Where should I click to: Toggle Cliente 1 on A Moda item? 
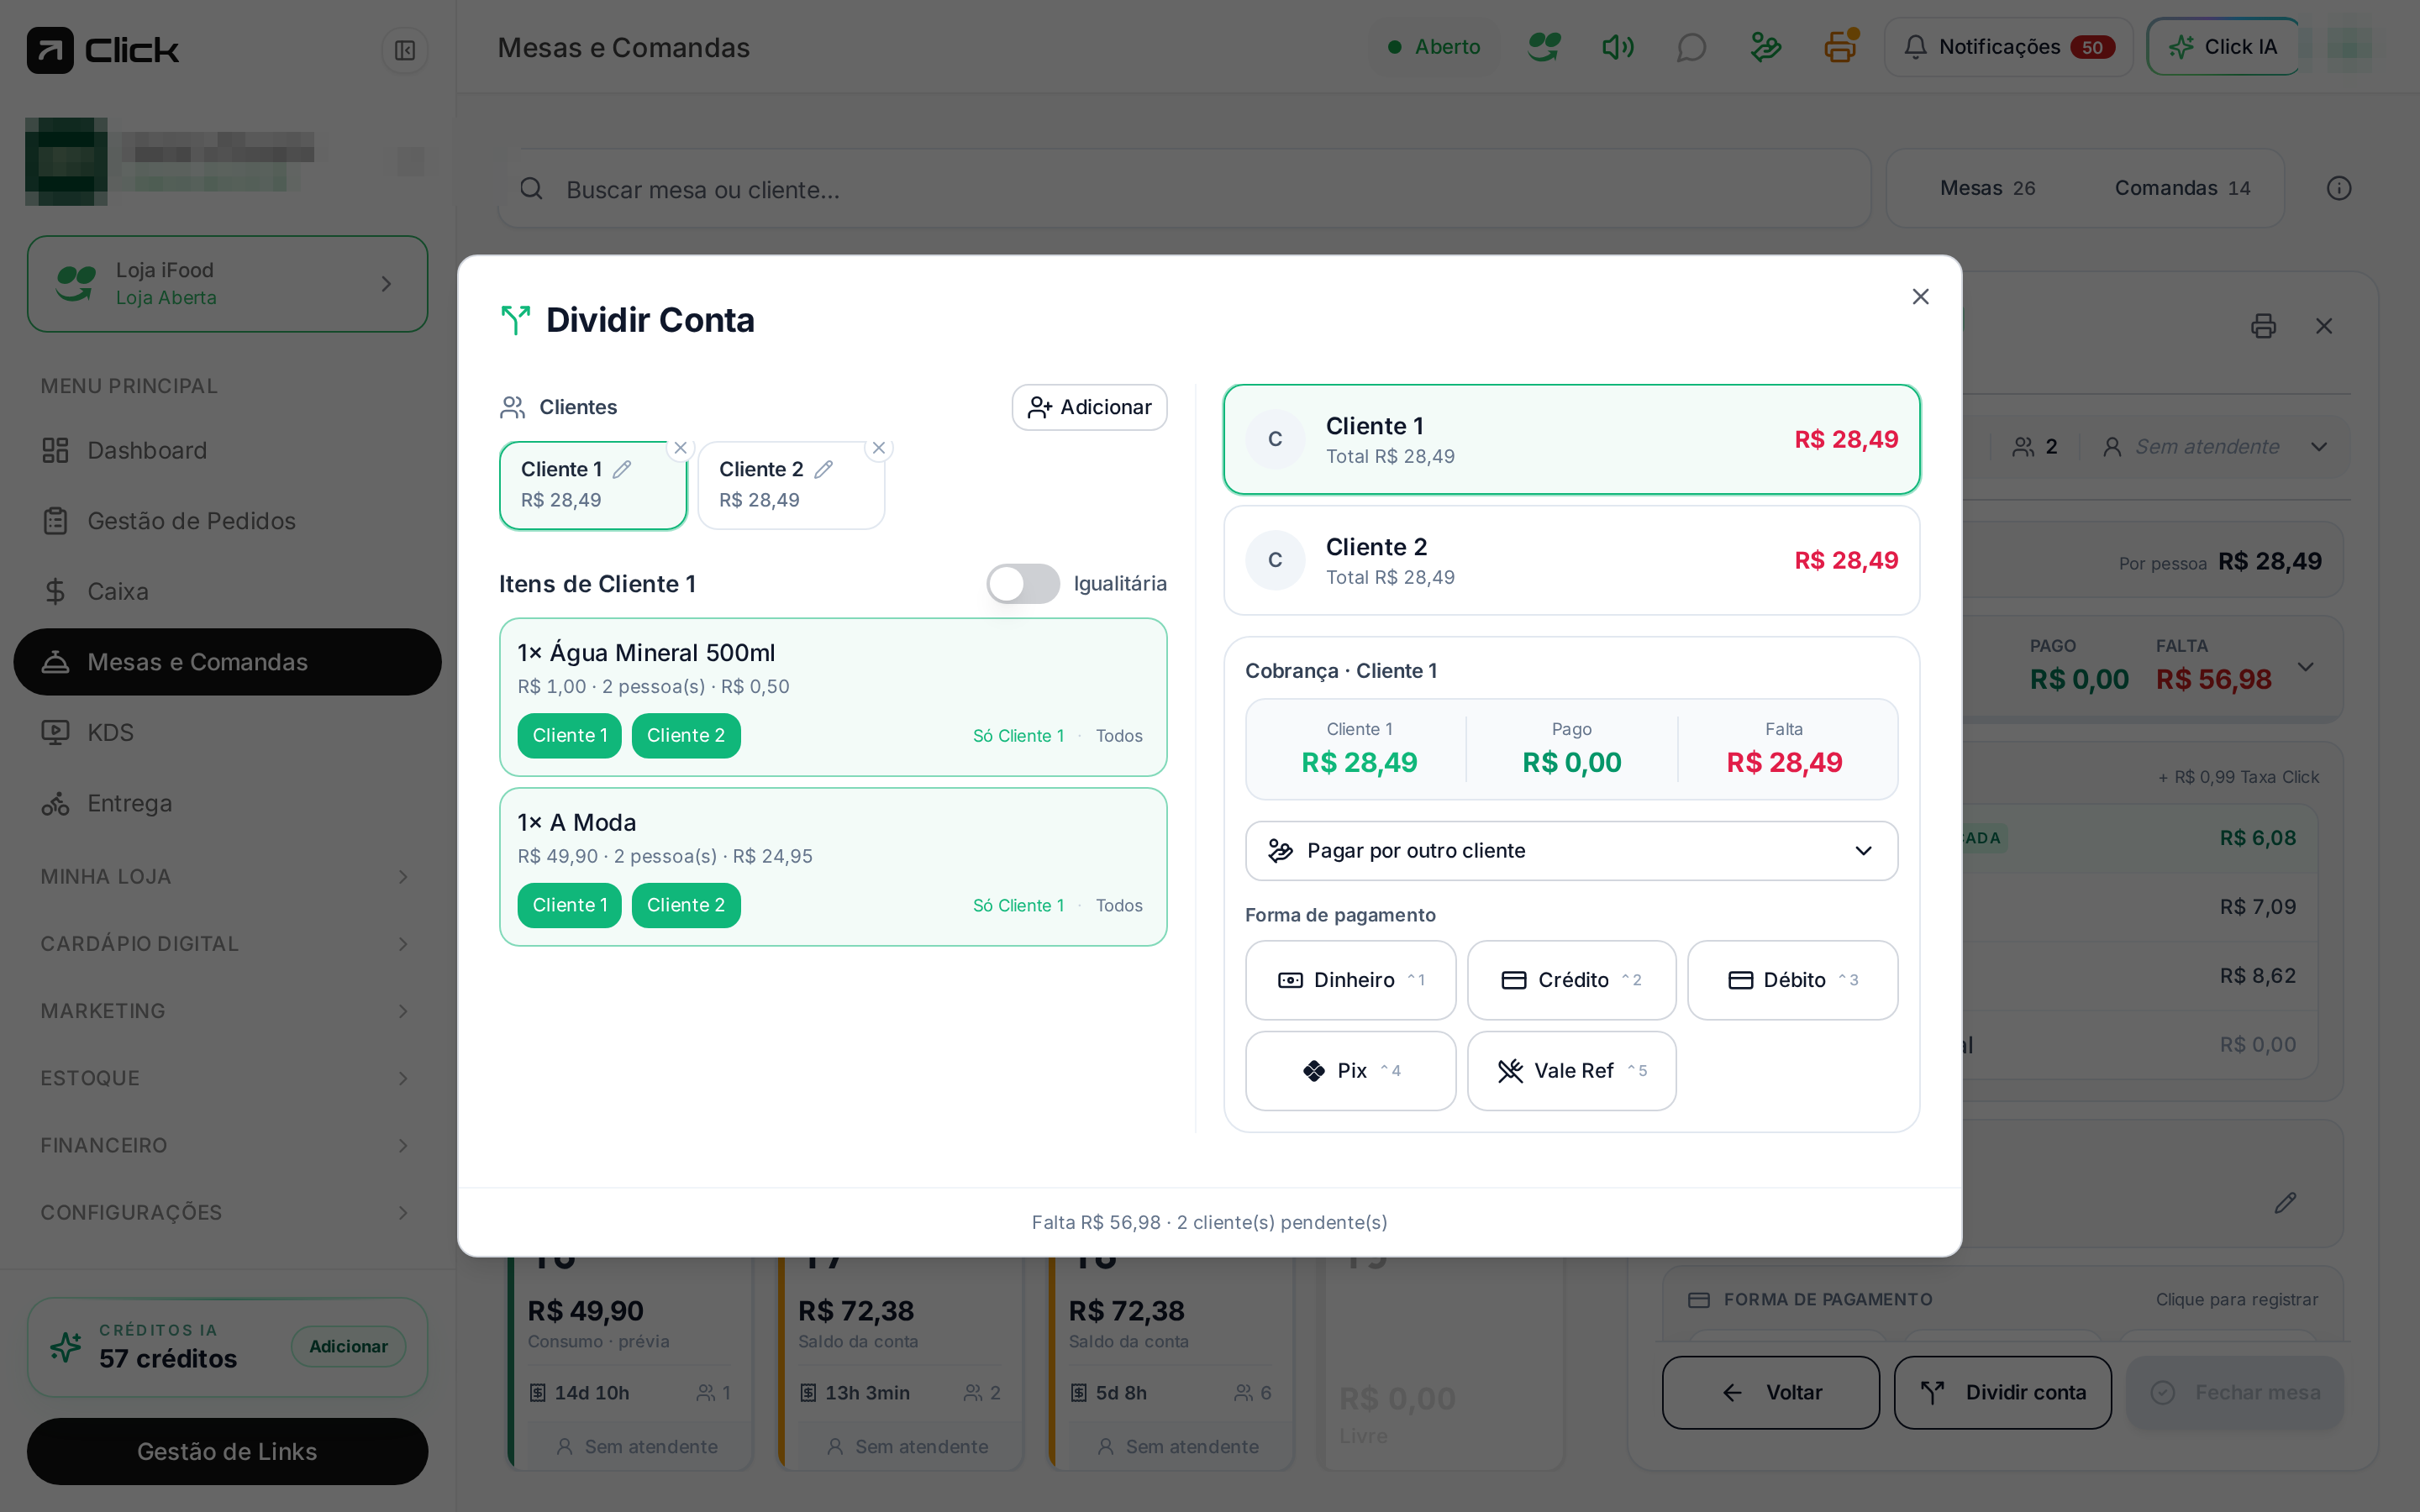[569, 905]
